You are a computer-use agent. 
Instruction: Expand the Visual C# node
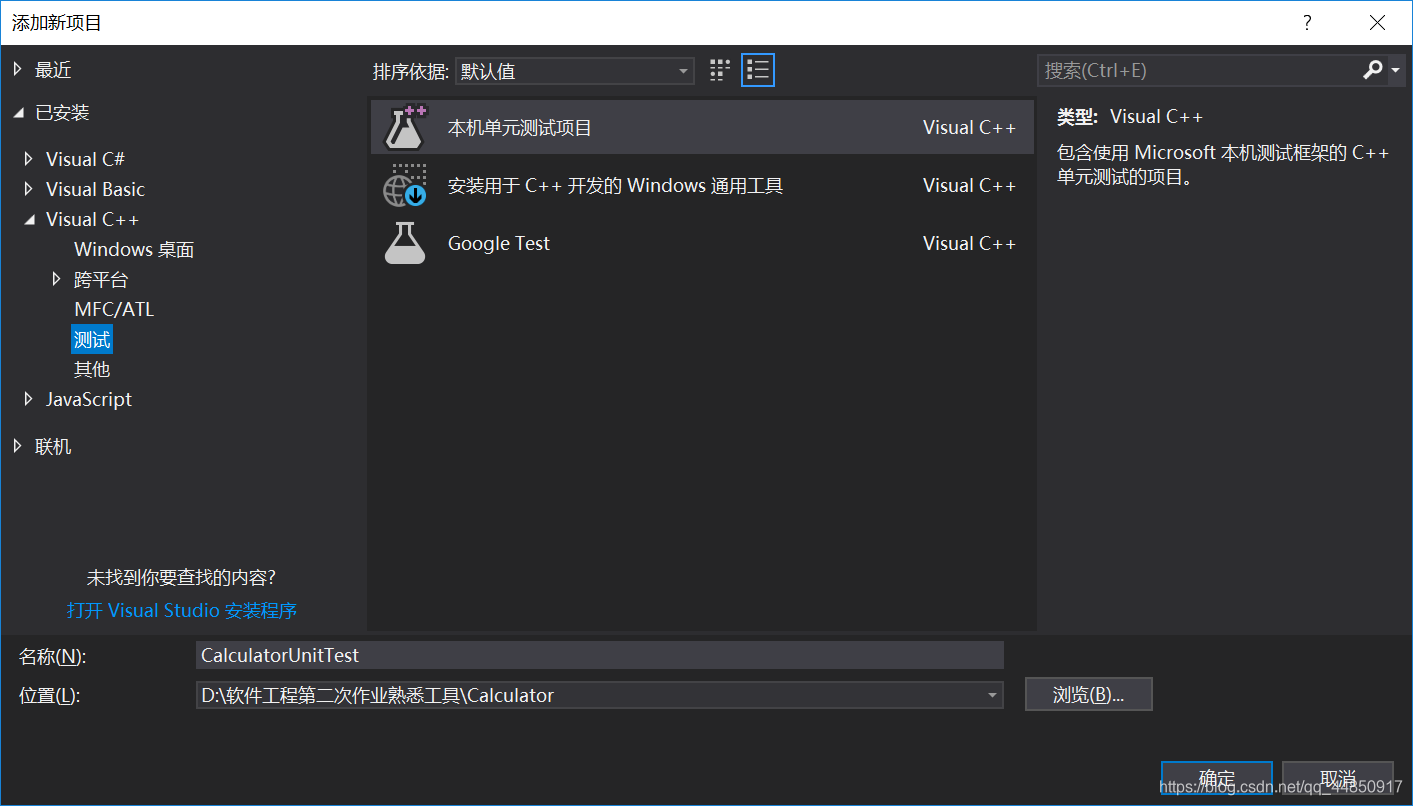point(28,159)
